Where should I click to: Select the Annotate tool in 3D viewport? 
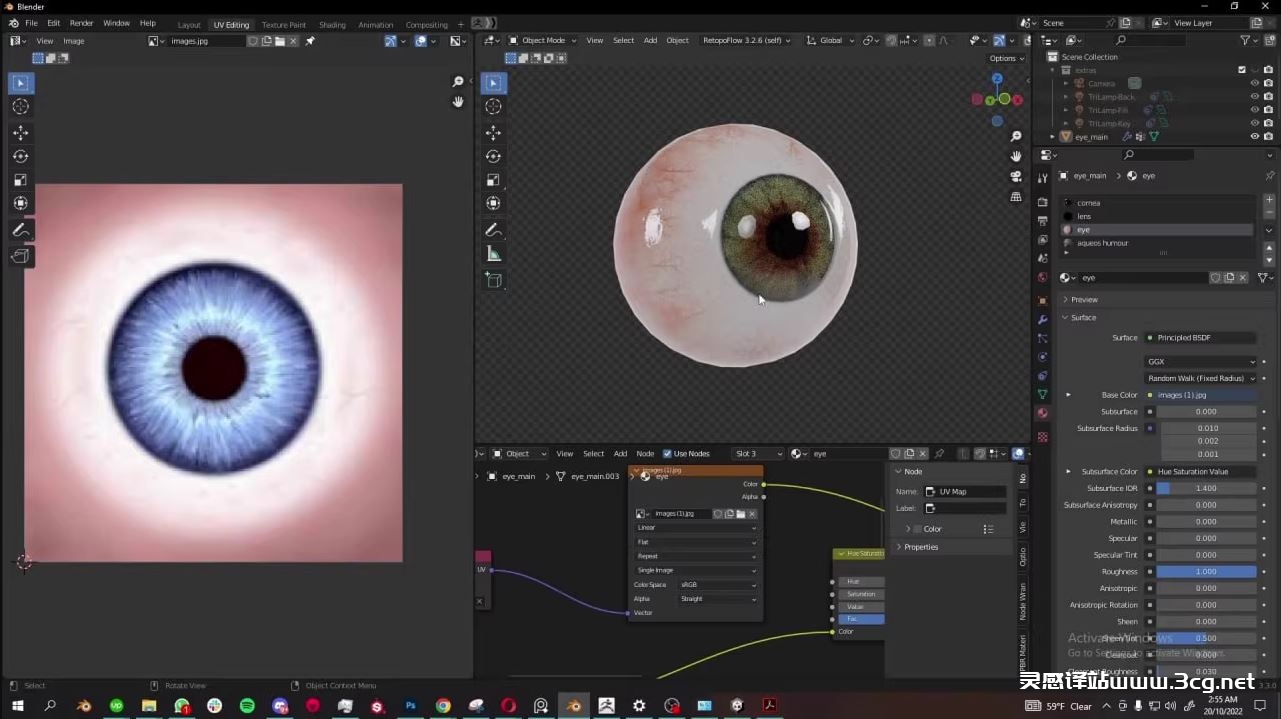click(x=493, y=230)
